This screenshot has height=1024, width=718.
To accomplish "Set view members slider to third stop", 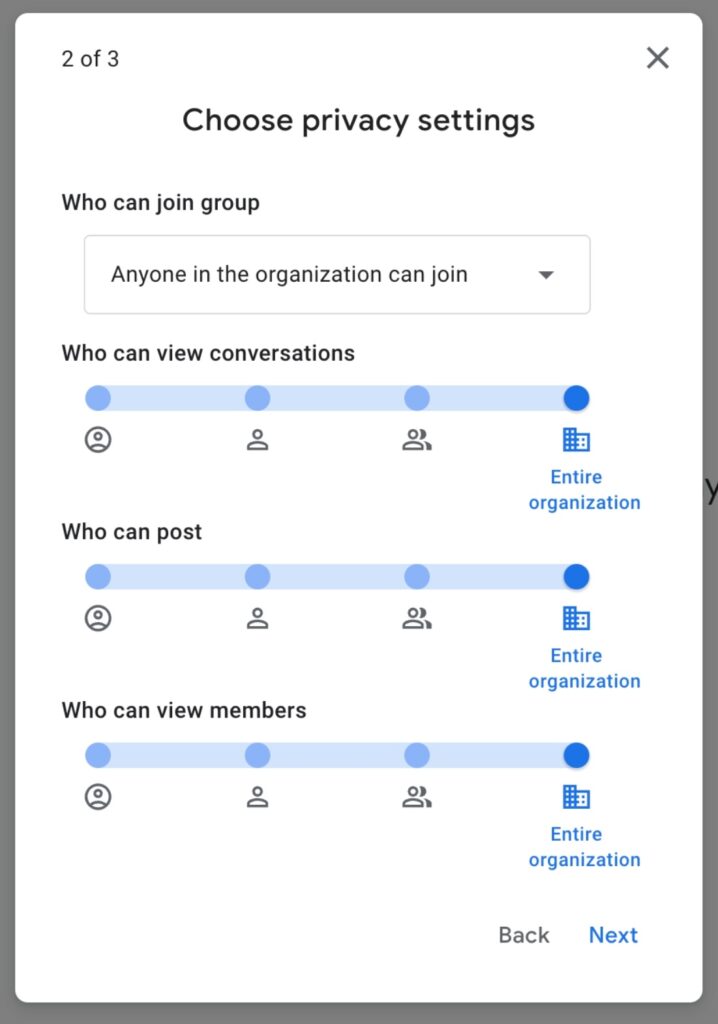I will click(416, 755).
